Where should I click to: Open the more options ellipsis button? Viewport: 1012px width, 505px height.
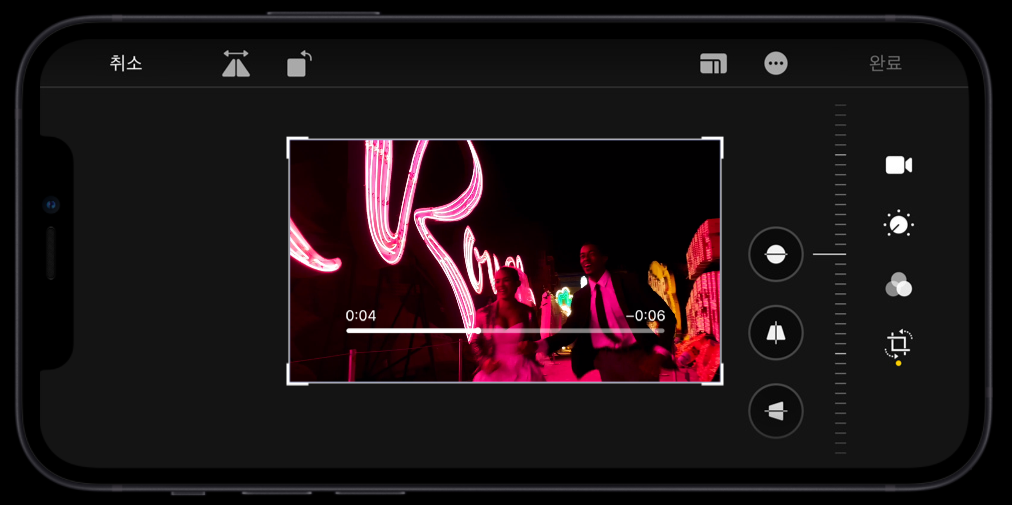coord(776,63)
